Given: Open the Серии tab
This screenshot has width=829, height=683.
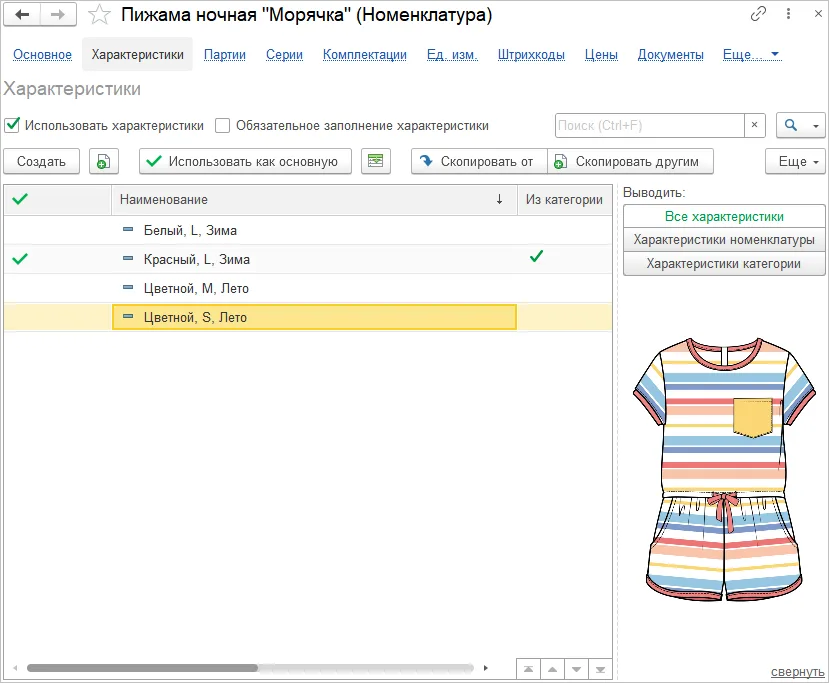Looking at the screenshot, I should tap(284, 54).
